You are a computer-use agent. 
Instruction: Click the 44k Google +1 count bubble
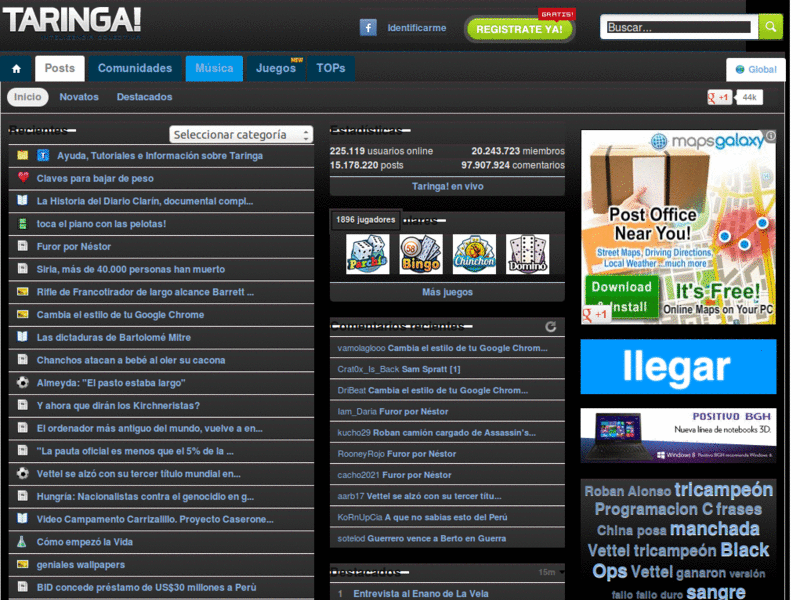pos(749,97)
